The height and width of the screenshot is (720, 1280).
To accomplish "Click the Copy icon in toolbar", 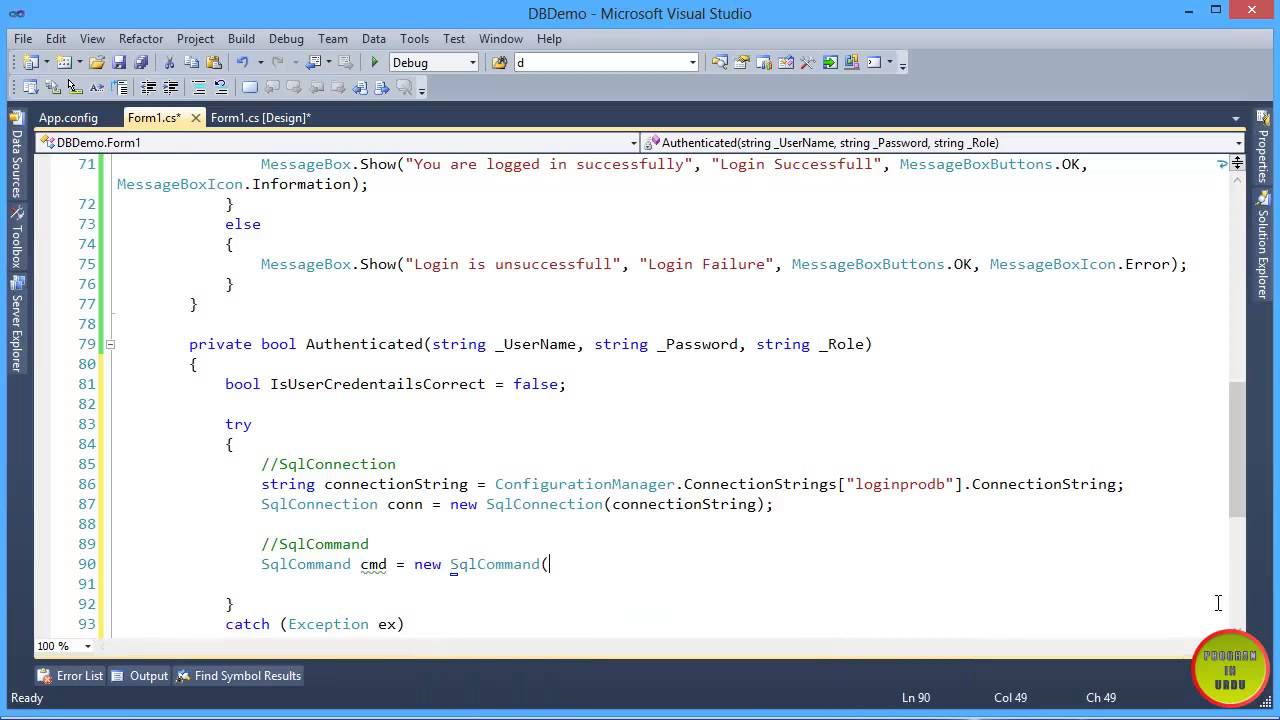I will [x=191, y=62].
